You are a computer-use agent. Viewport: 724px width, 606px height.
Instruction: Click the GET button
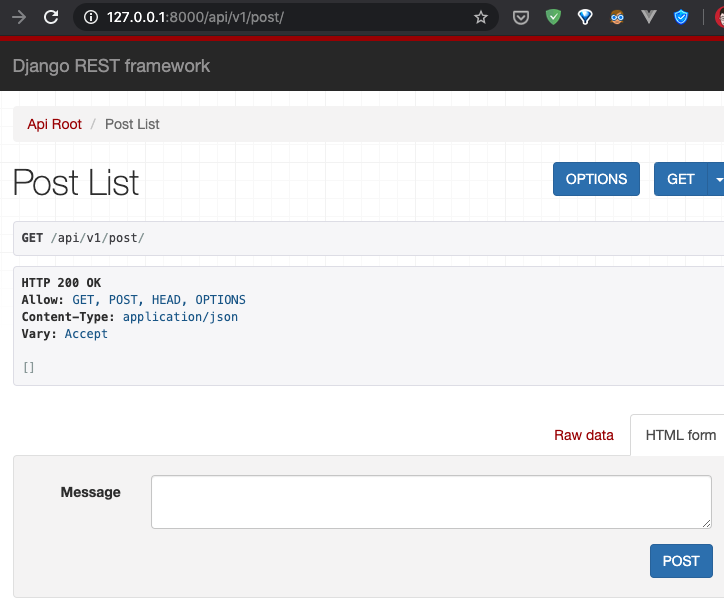pos(681,179)
